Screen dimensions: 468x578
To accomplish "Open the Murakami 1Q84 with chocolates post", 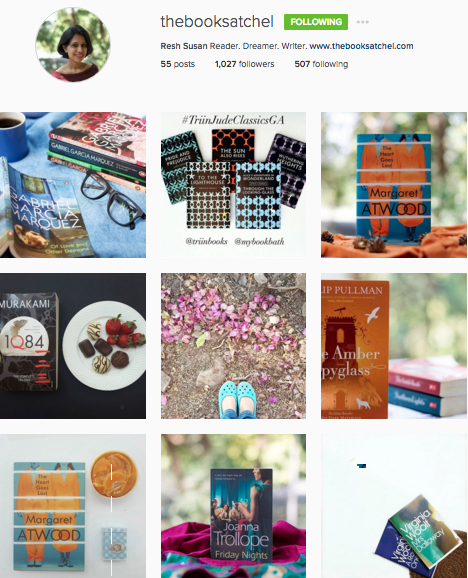I will pos(73,346).
